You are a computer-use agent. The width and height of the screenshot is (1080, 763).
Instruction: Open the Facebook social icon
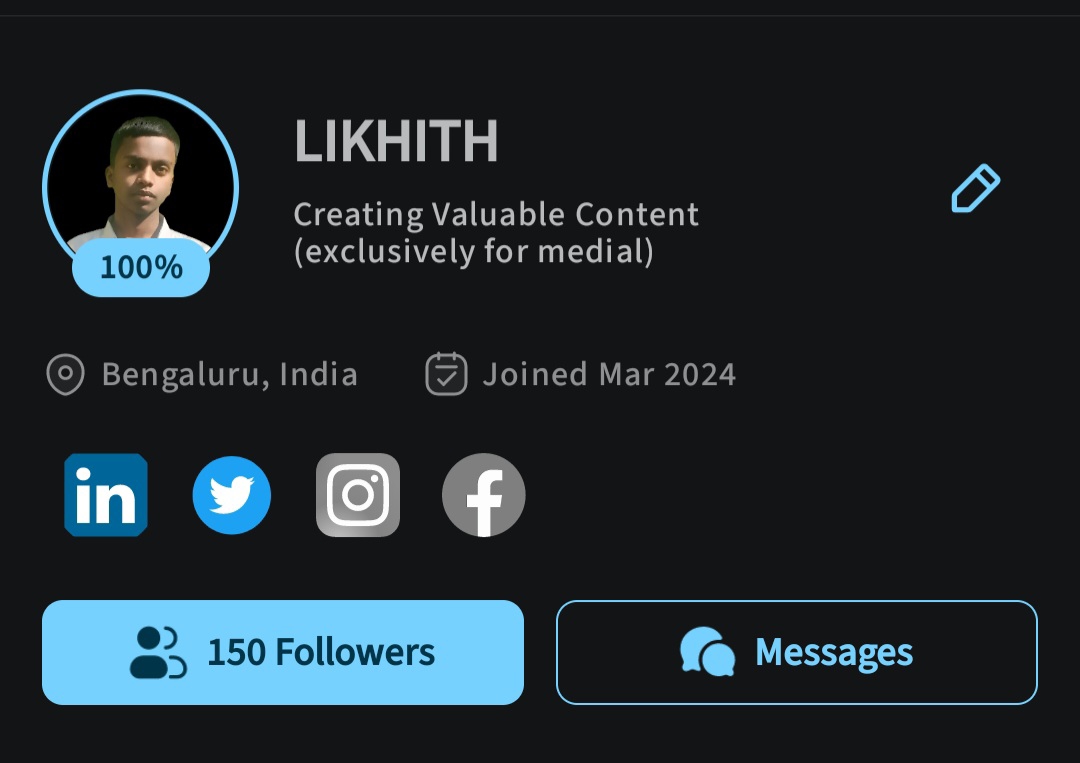click(x=484, y=495)
